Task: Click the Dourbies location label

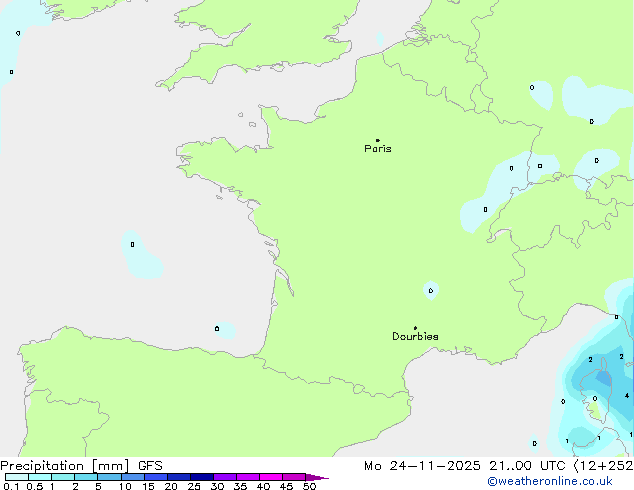Action: pos(415,336)
